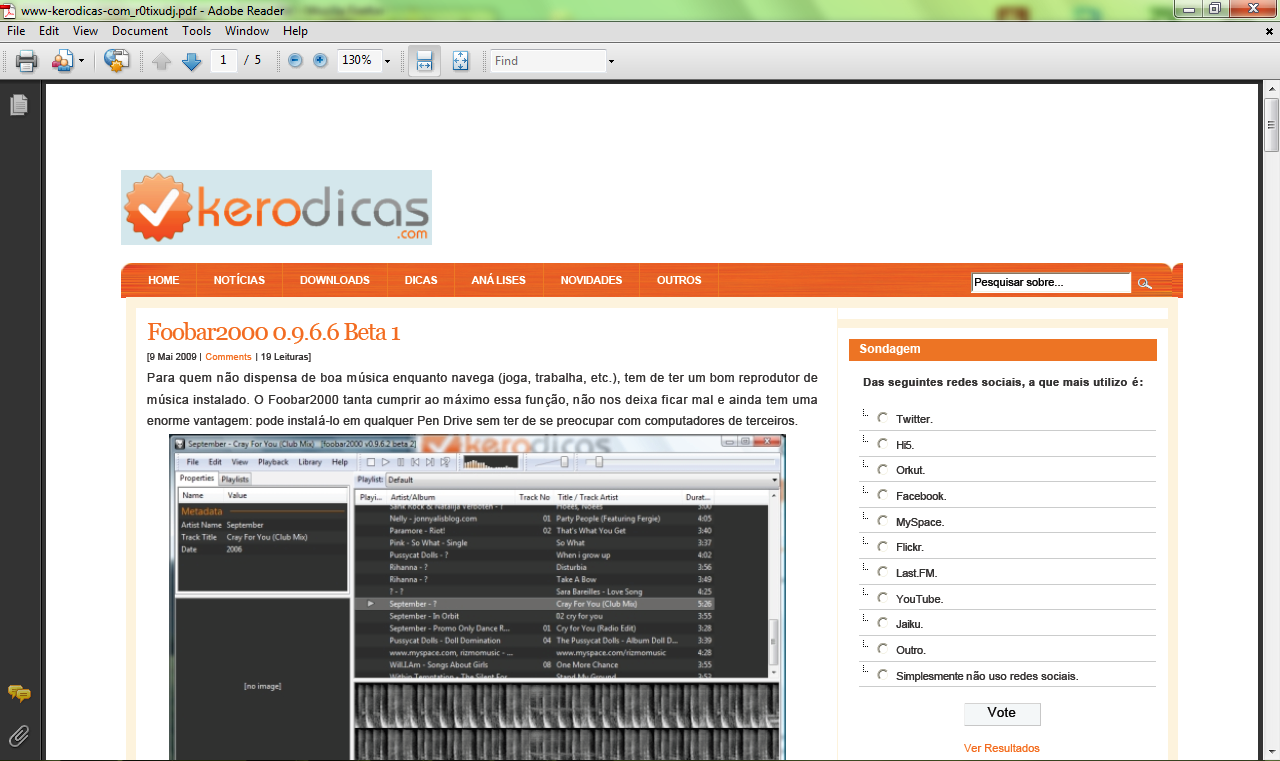Open the Help menu
1280x761 pixels.
point(295,31)
